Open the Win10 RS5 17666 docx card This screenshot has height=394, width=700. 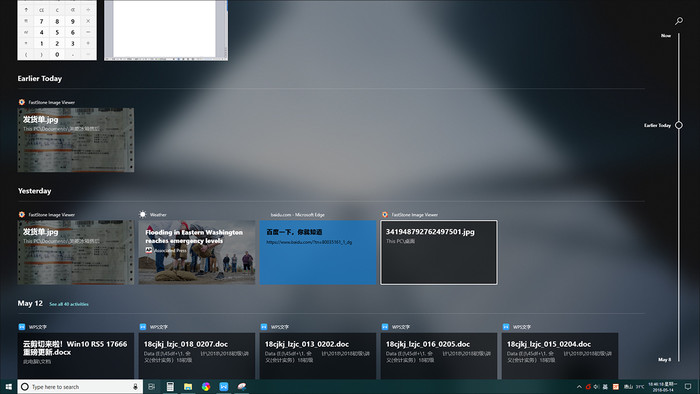pos(75,356)
